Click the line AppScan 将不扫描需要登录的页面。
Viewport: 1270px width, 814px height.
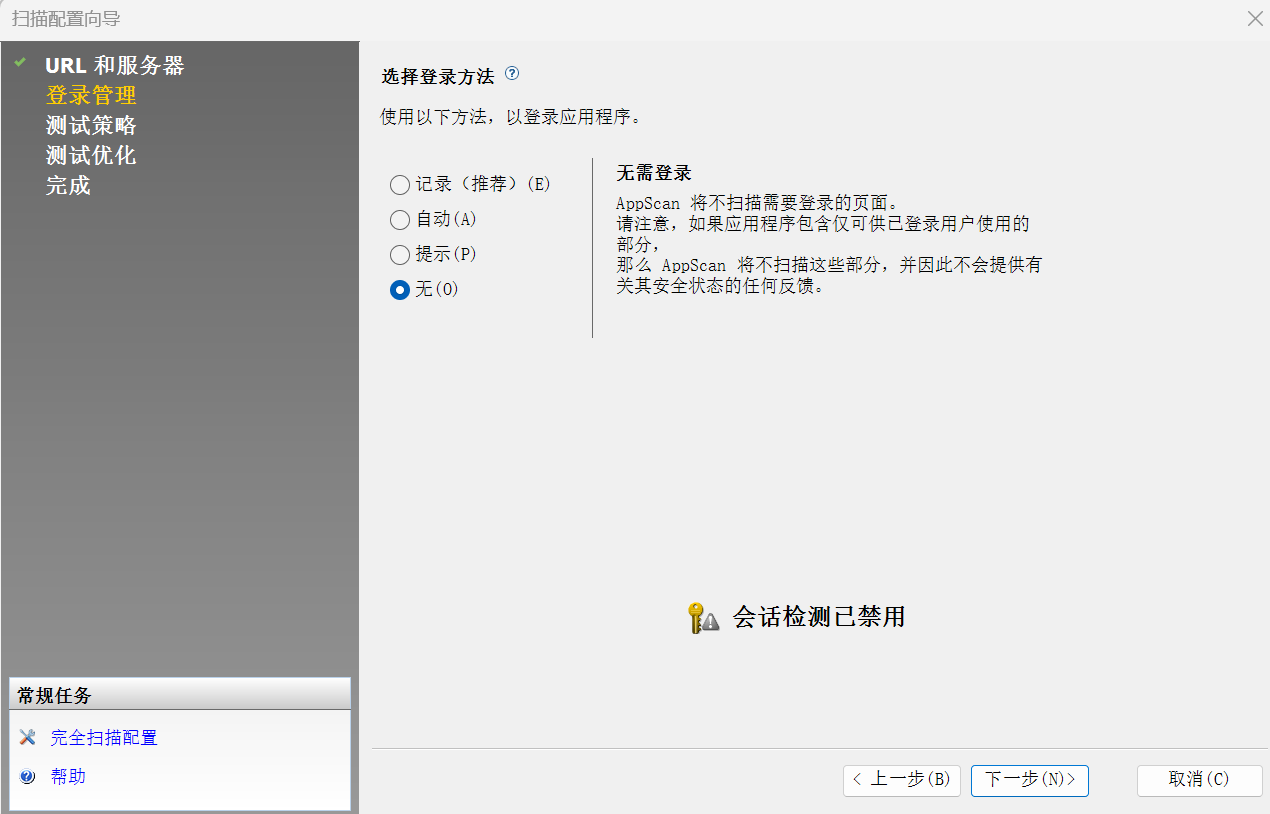(757, 203)
